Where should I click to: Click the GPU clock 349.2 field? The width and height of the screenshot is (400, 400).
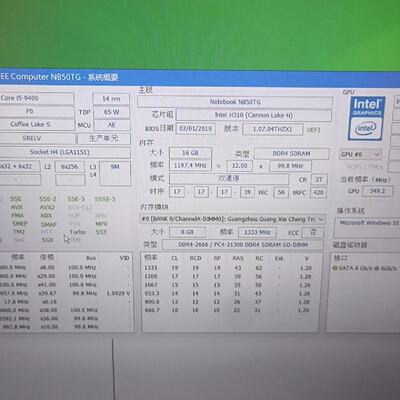coord(378,191)
